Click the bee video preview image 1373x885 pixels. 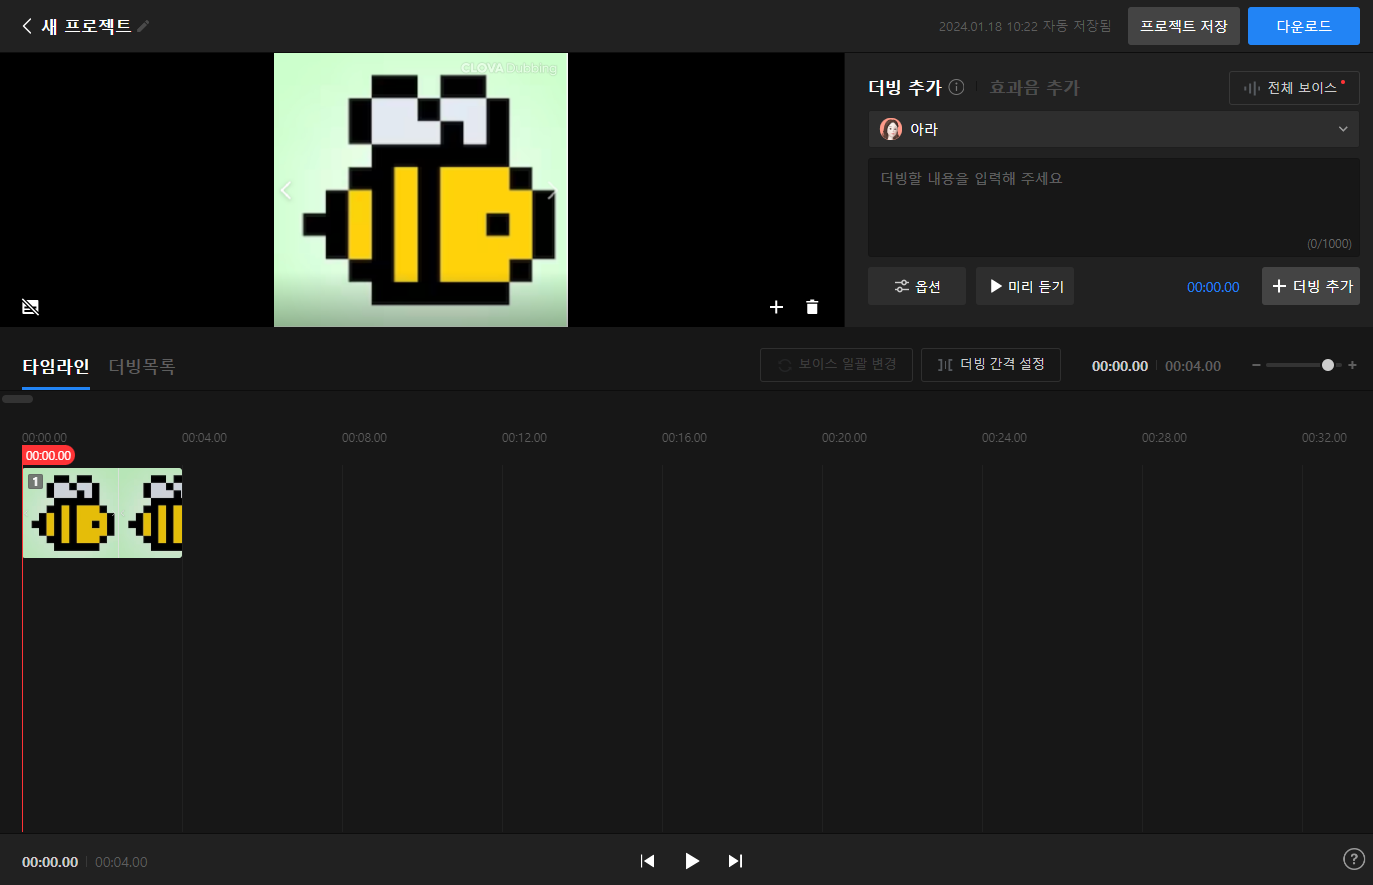[421, 190]
